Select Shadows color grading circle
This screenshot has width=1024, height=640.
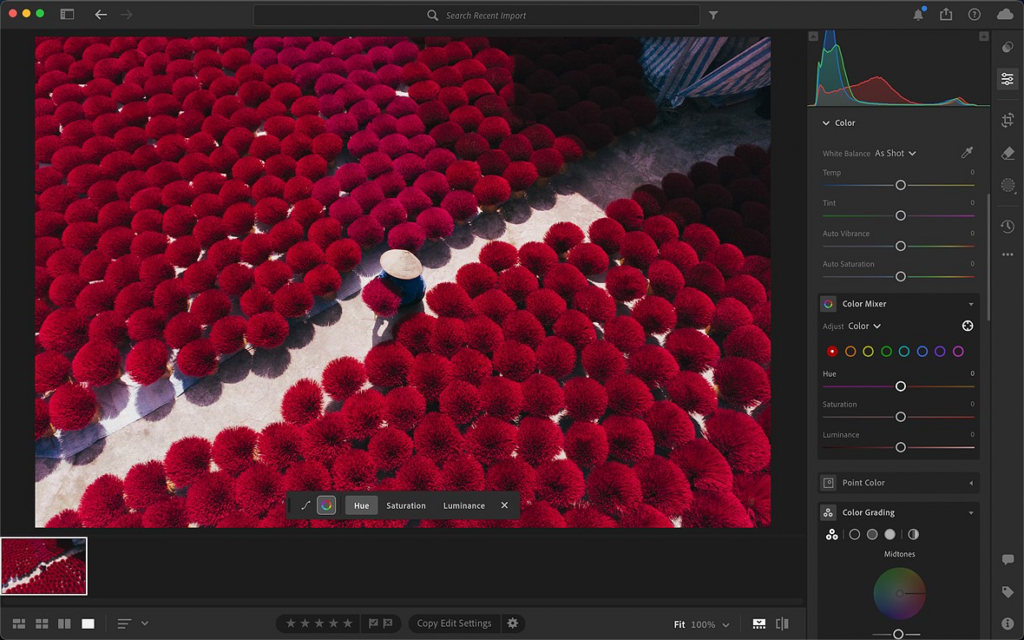click(854, 534)
